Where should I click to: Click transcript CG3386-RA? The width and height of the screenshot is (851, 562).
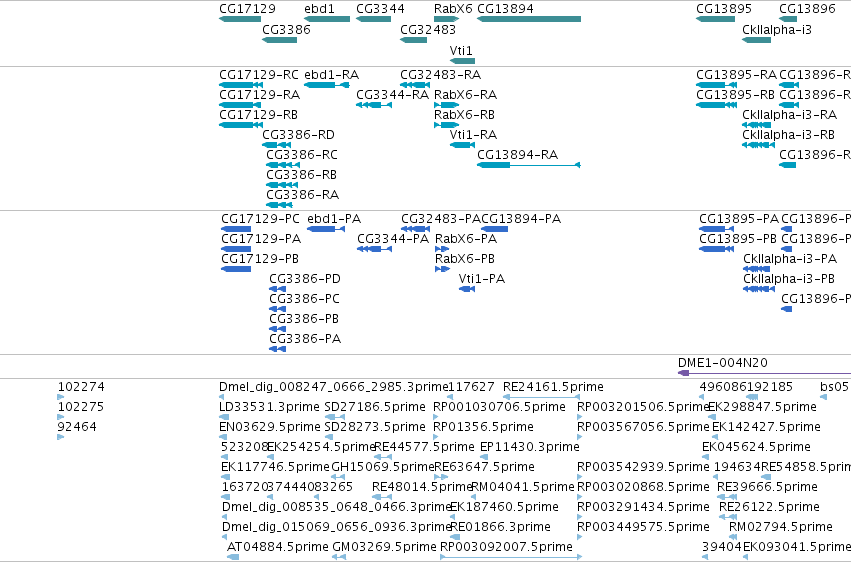(x=280, y=205)
